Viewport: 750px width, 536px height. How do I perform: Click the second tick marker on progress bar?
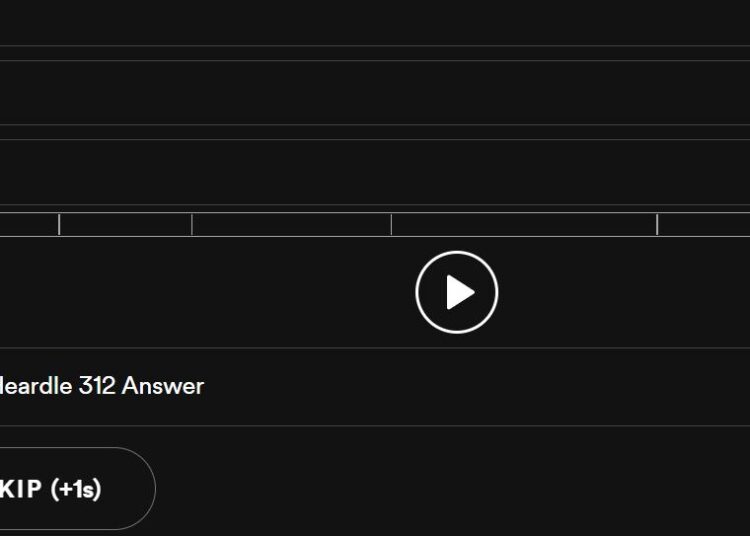192,224
